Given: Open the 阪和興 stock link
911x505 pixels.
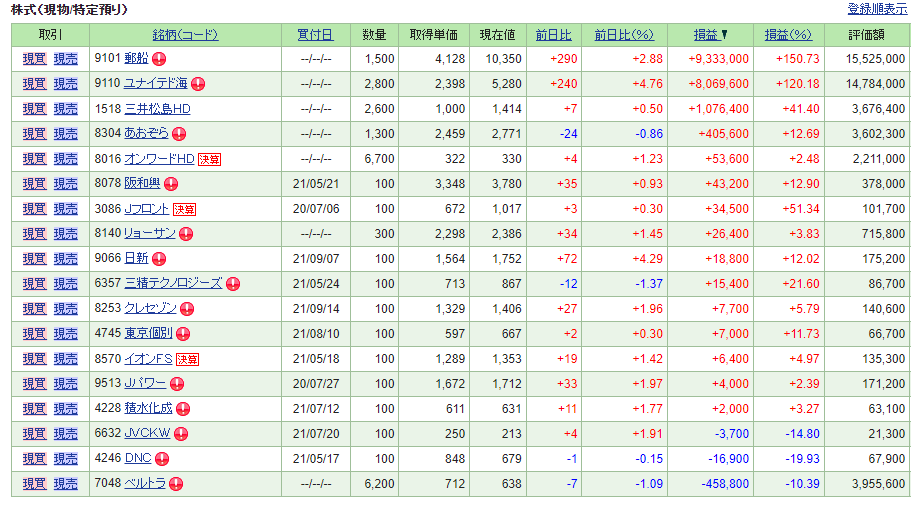Looking at the screenshot, I should pos(142,184).
